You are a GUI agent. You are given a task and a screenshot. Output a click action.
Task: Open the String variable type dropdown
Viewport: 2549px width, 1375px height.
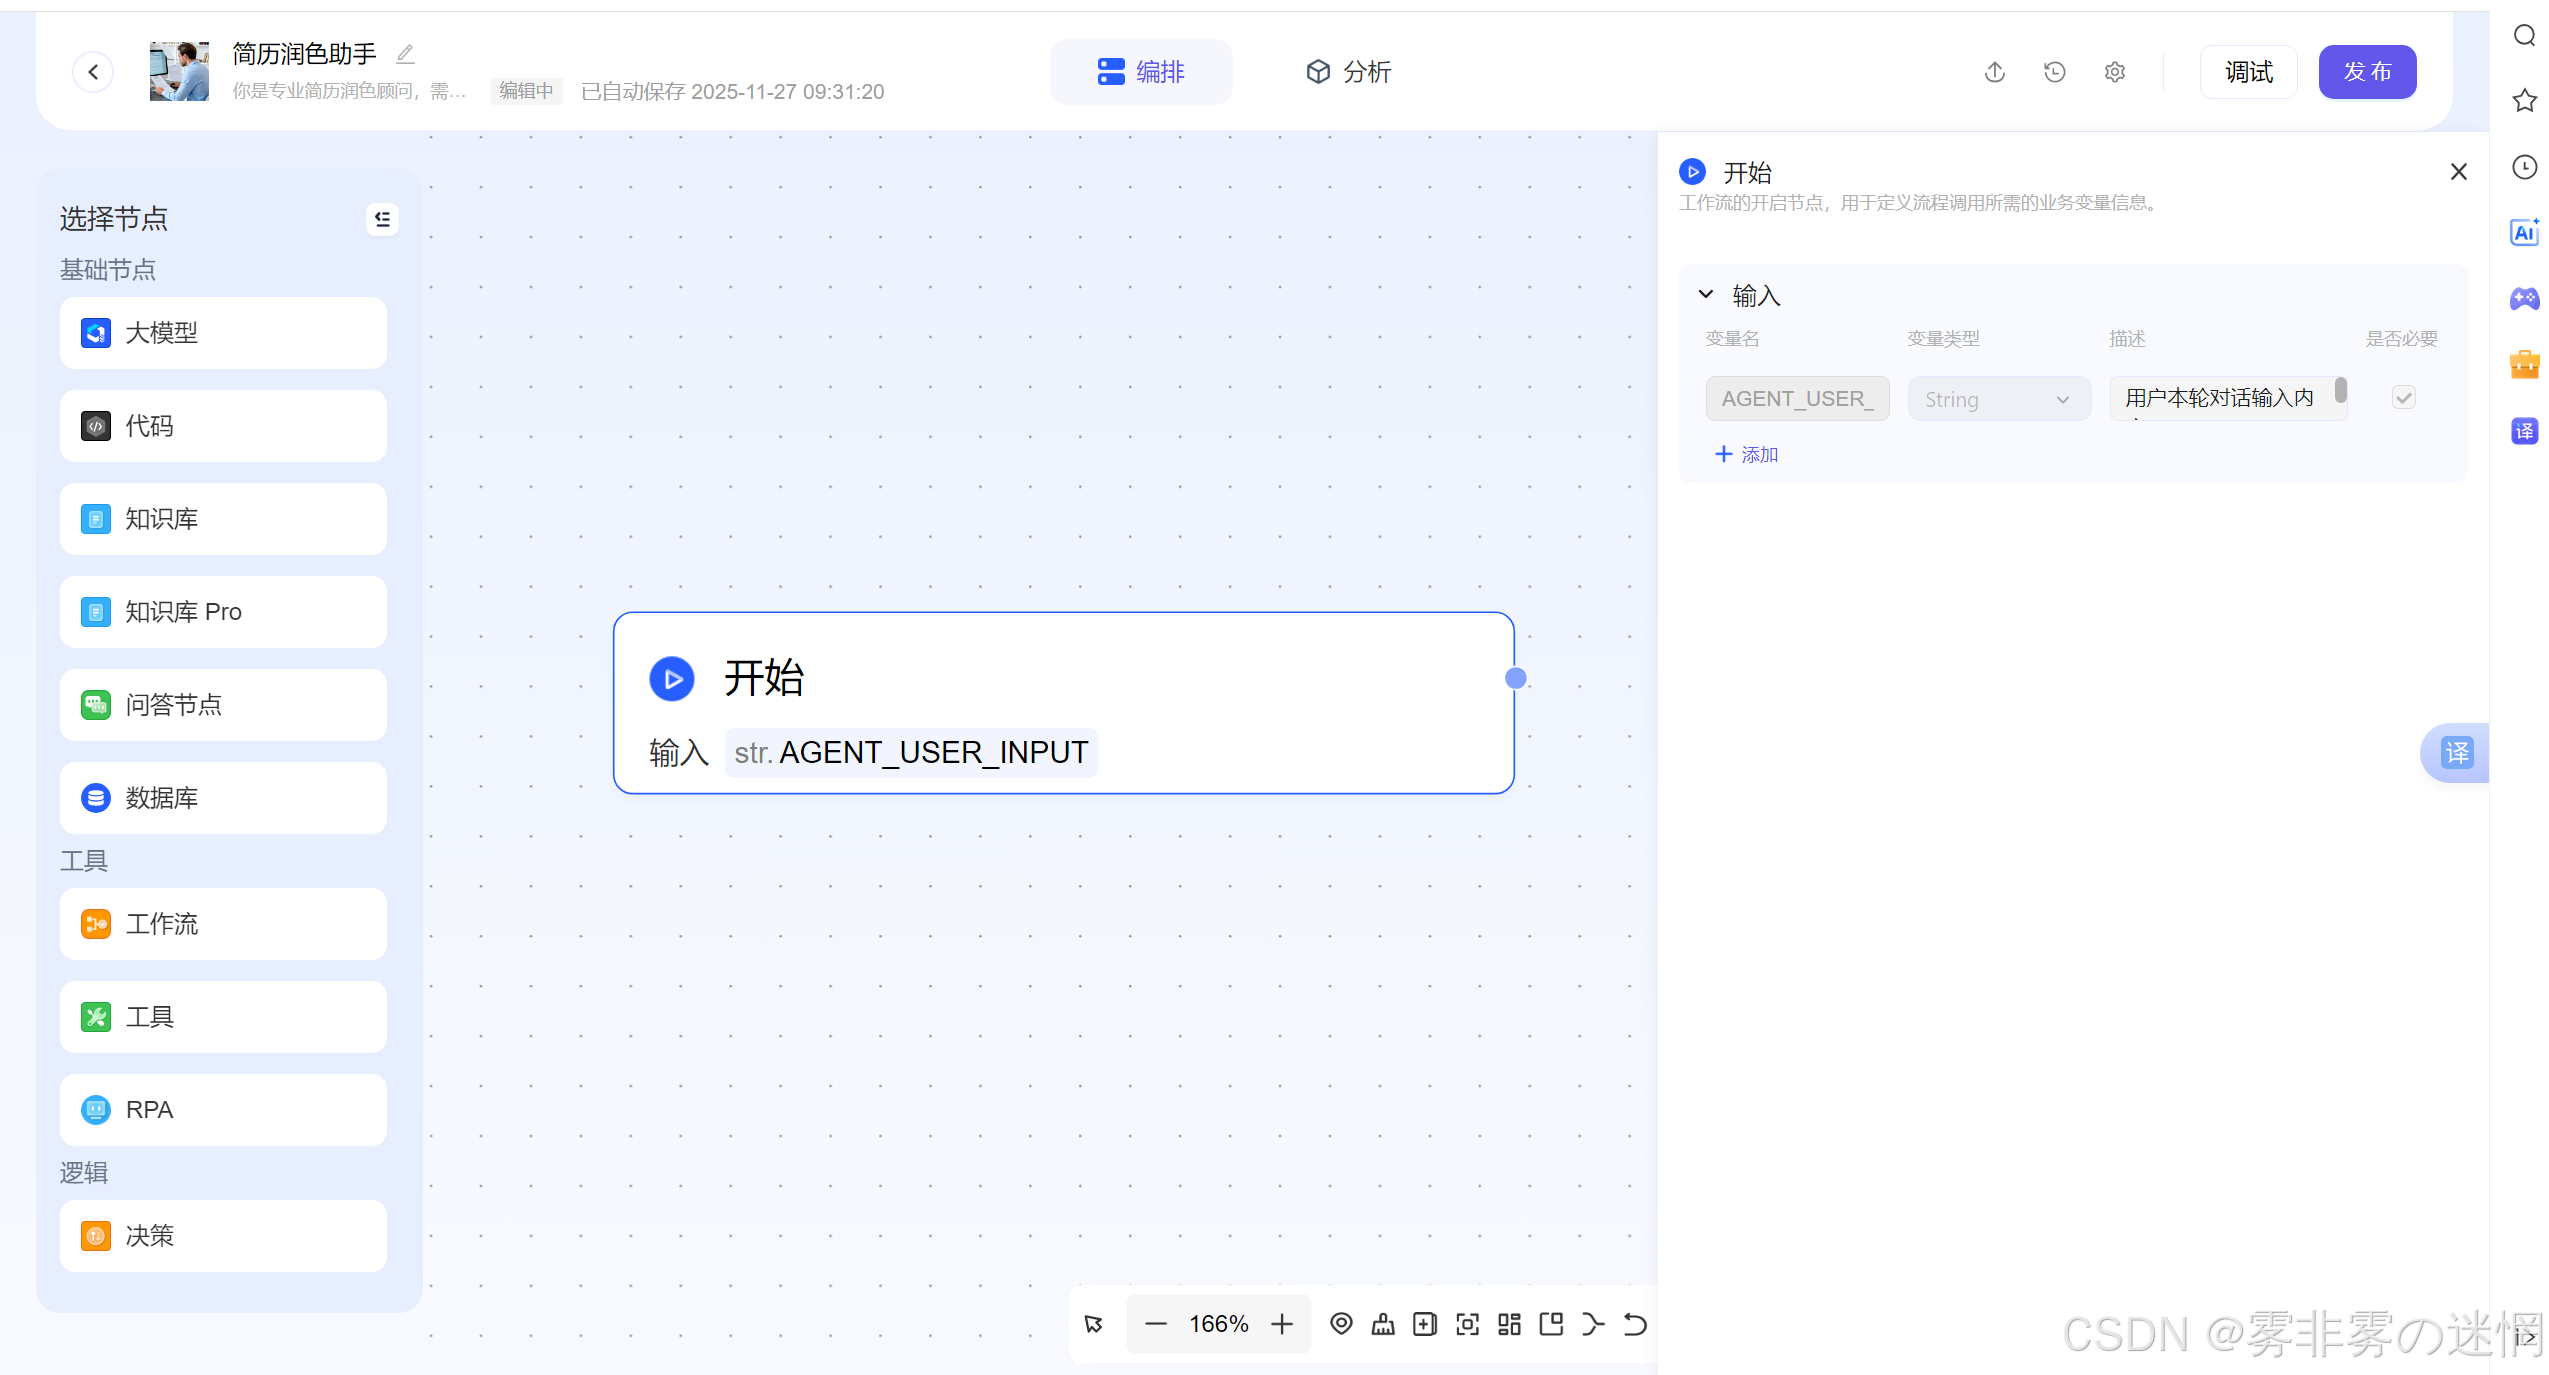click(1997, 399)
